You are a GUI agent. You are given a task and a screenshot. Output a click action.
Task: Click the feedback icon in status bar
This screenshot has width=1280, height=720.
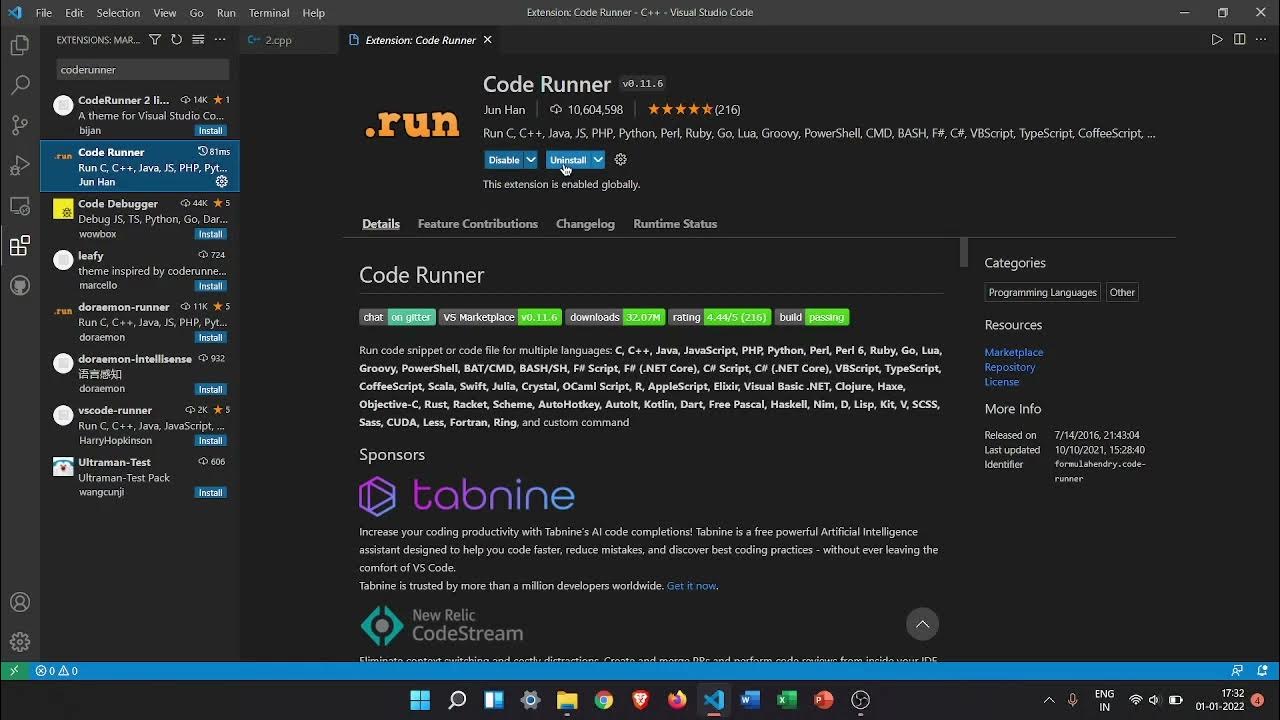1237,671
